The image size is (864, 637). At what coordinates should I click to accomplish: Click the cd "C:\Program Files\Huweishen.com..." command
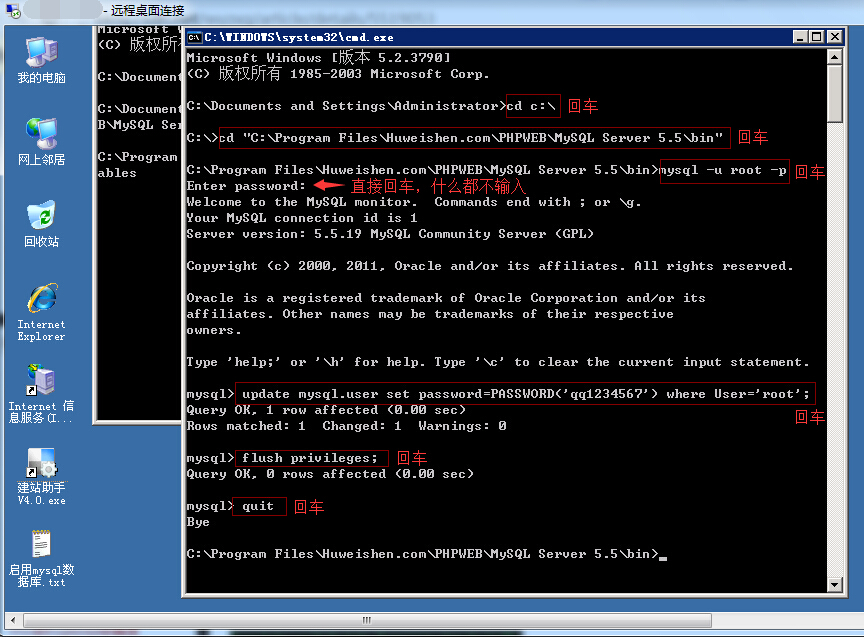tap(471, 138)
